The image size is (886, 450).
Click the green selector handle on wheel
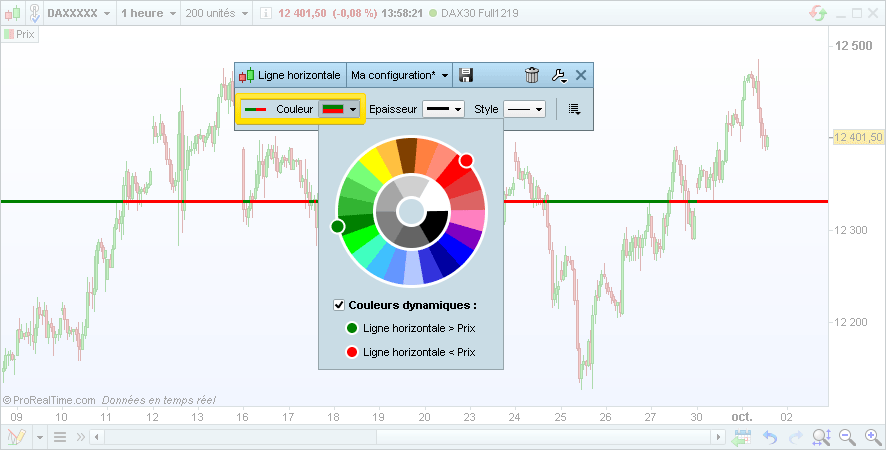coord(337,226)
